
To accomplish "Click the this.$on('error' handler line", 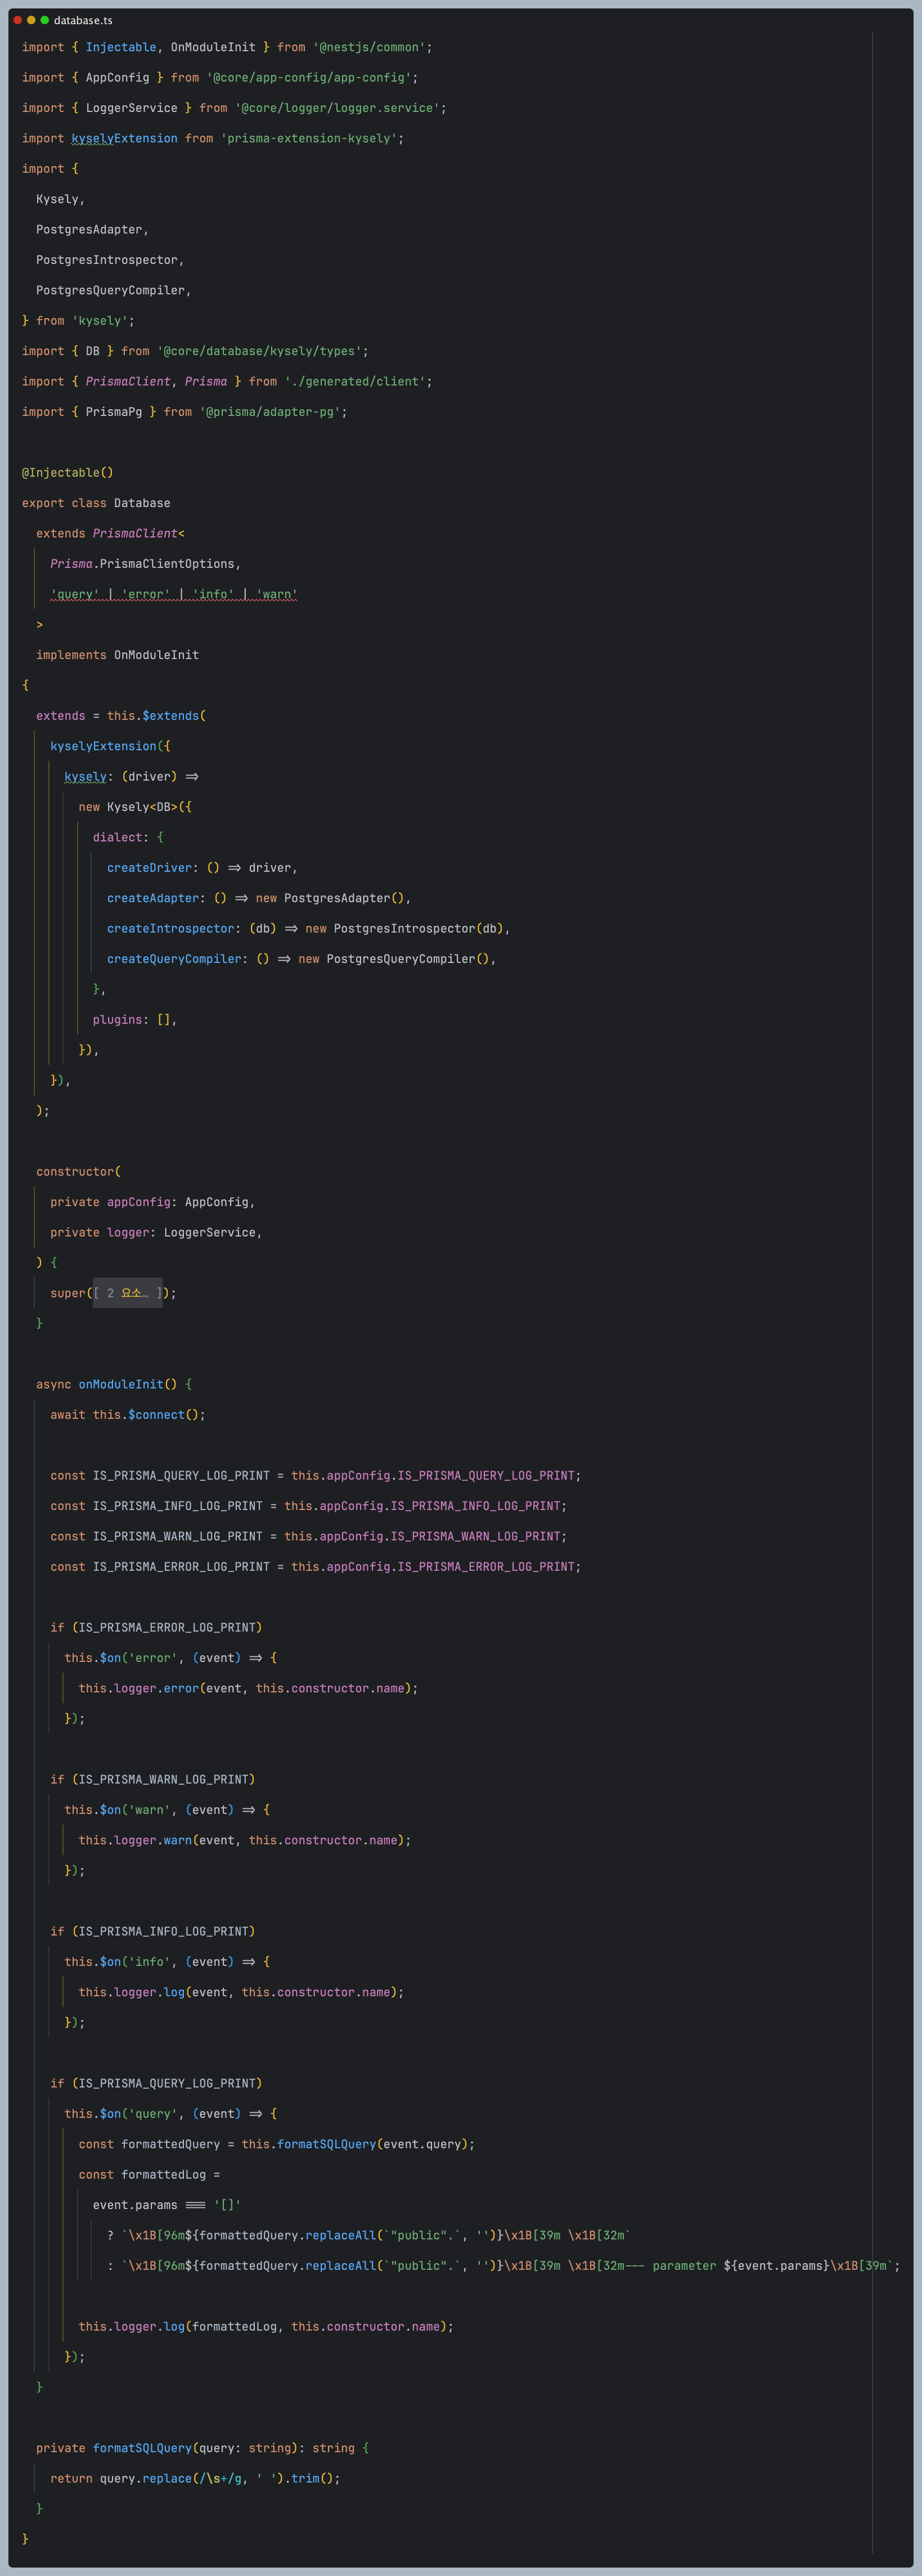I will 171,1658.
